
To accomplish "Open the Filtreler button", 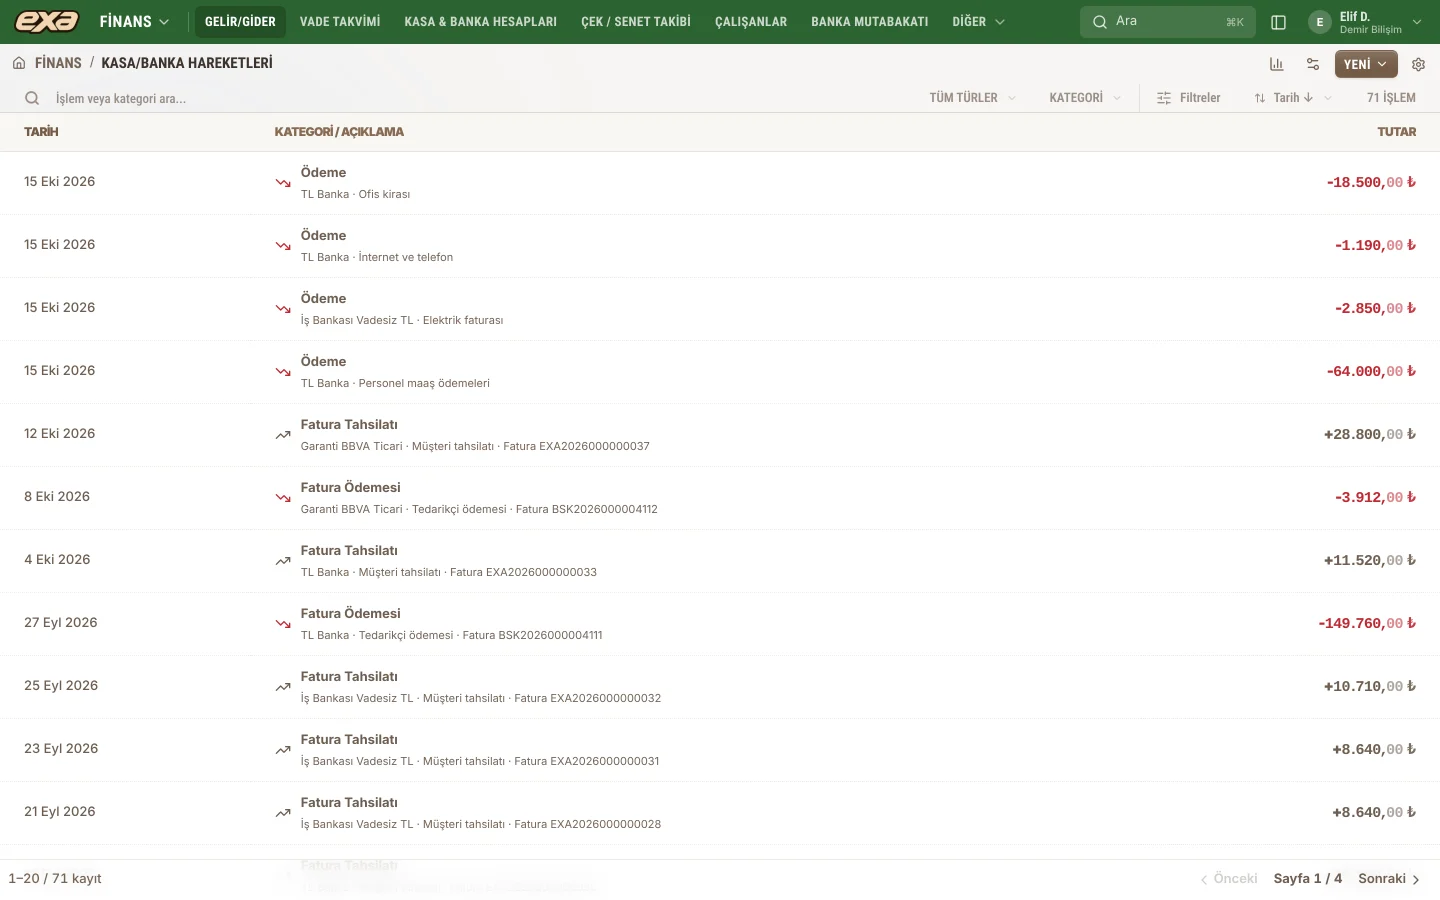I will (1188, 98).
